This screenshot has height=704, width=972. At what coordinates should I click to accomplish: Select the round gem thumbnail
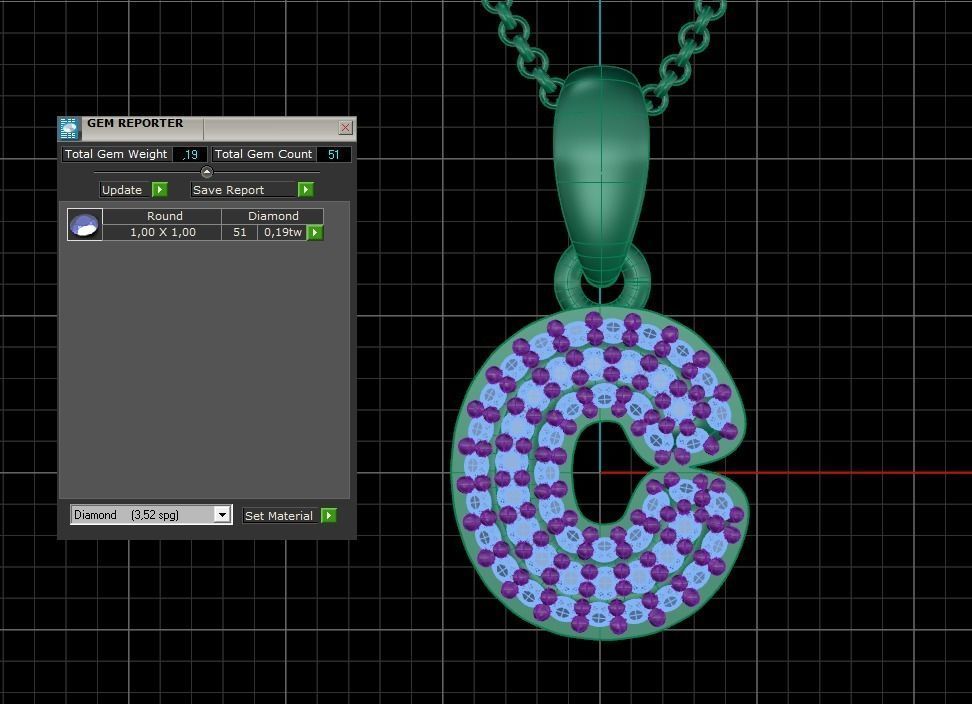point(84,224)
